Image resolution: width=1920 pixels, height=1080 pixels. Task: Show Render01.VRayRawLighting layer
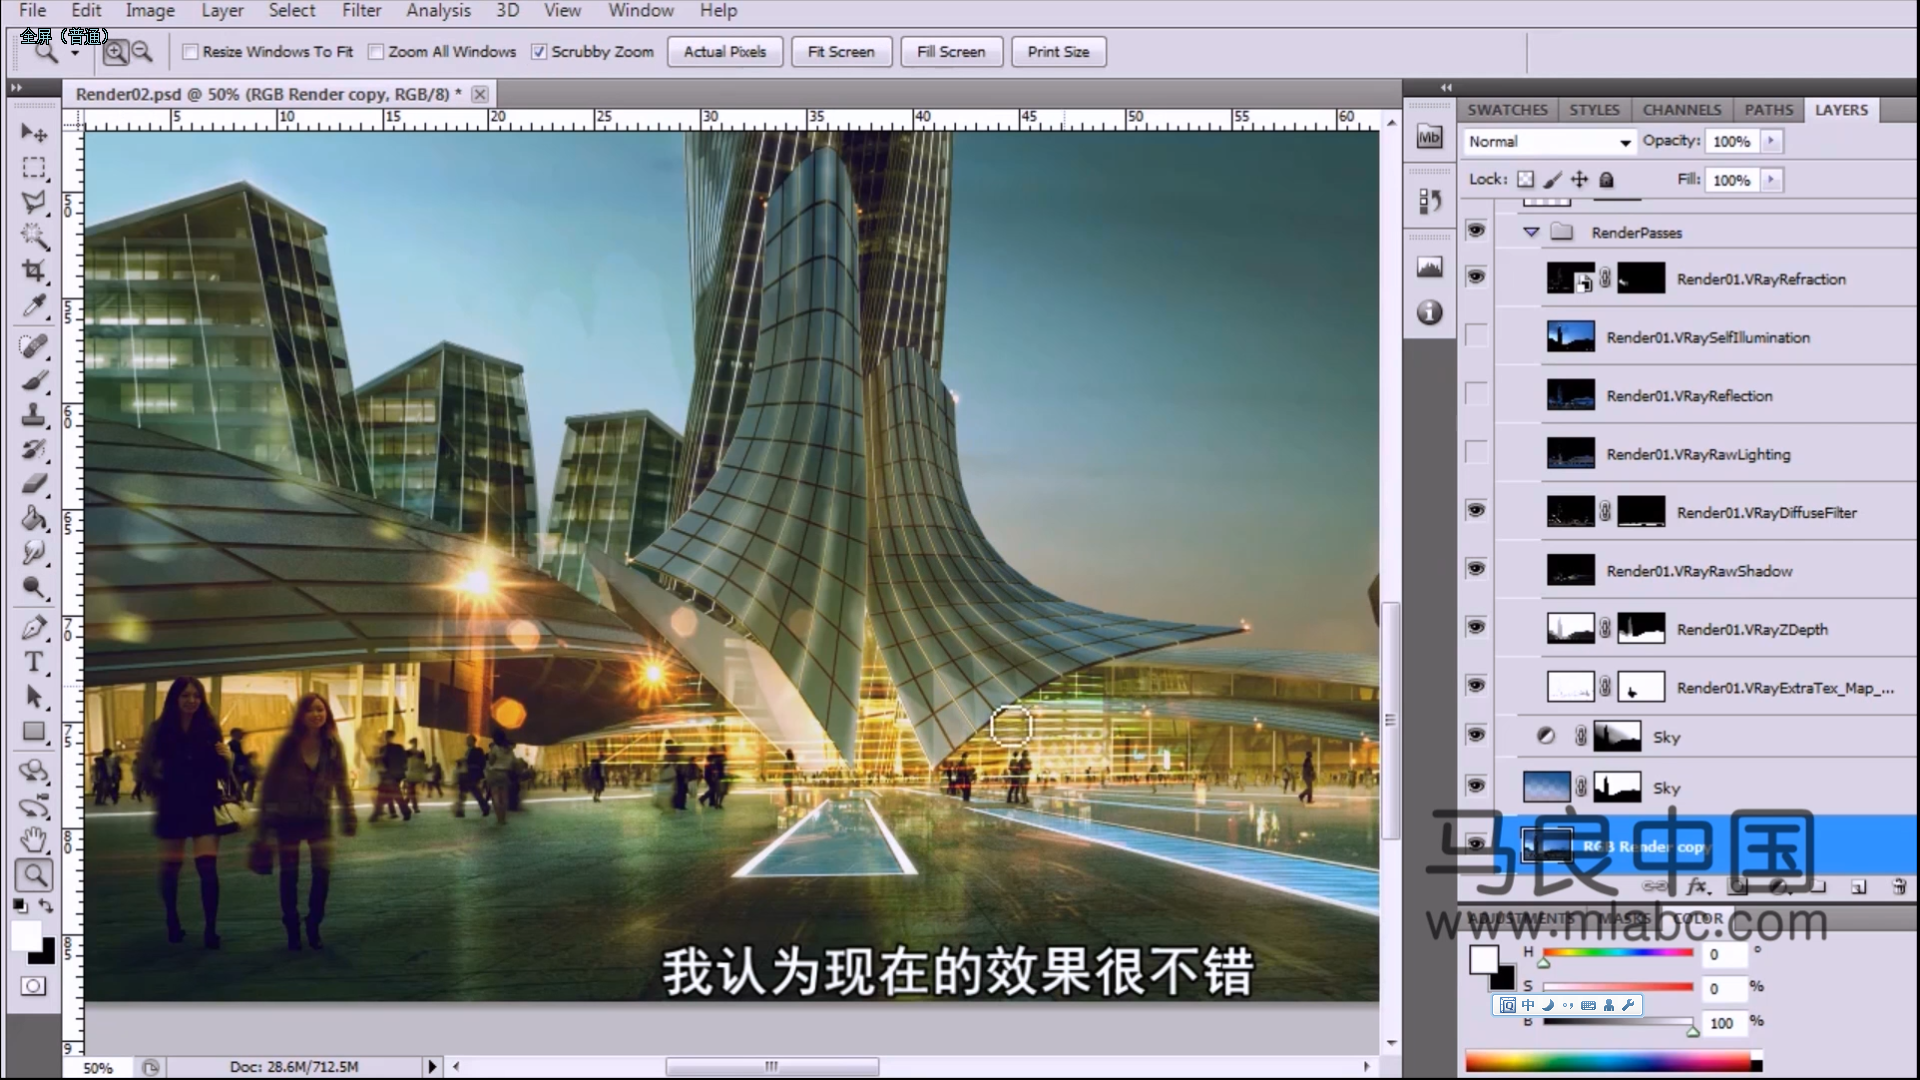(1476, 452)
